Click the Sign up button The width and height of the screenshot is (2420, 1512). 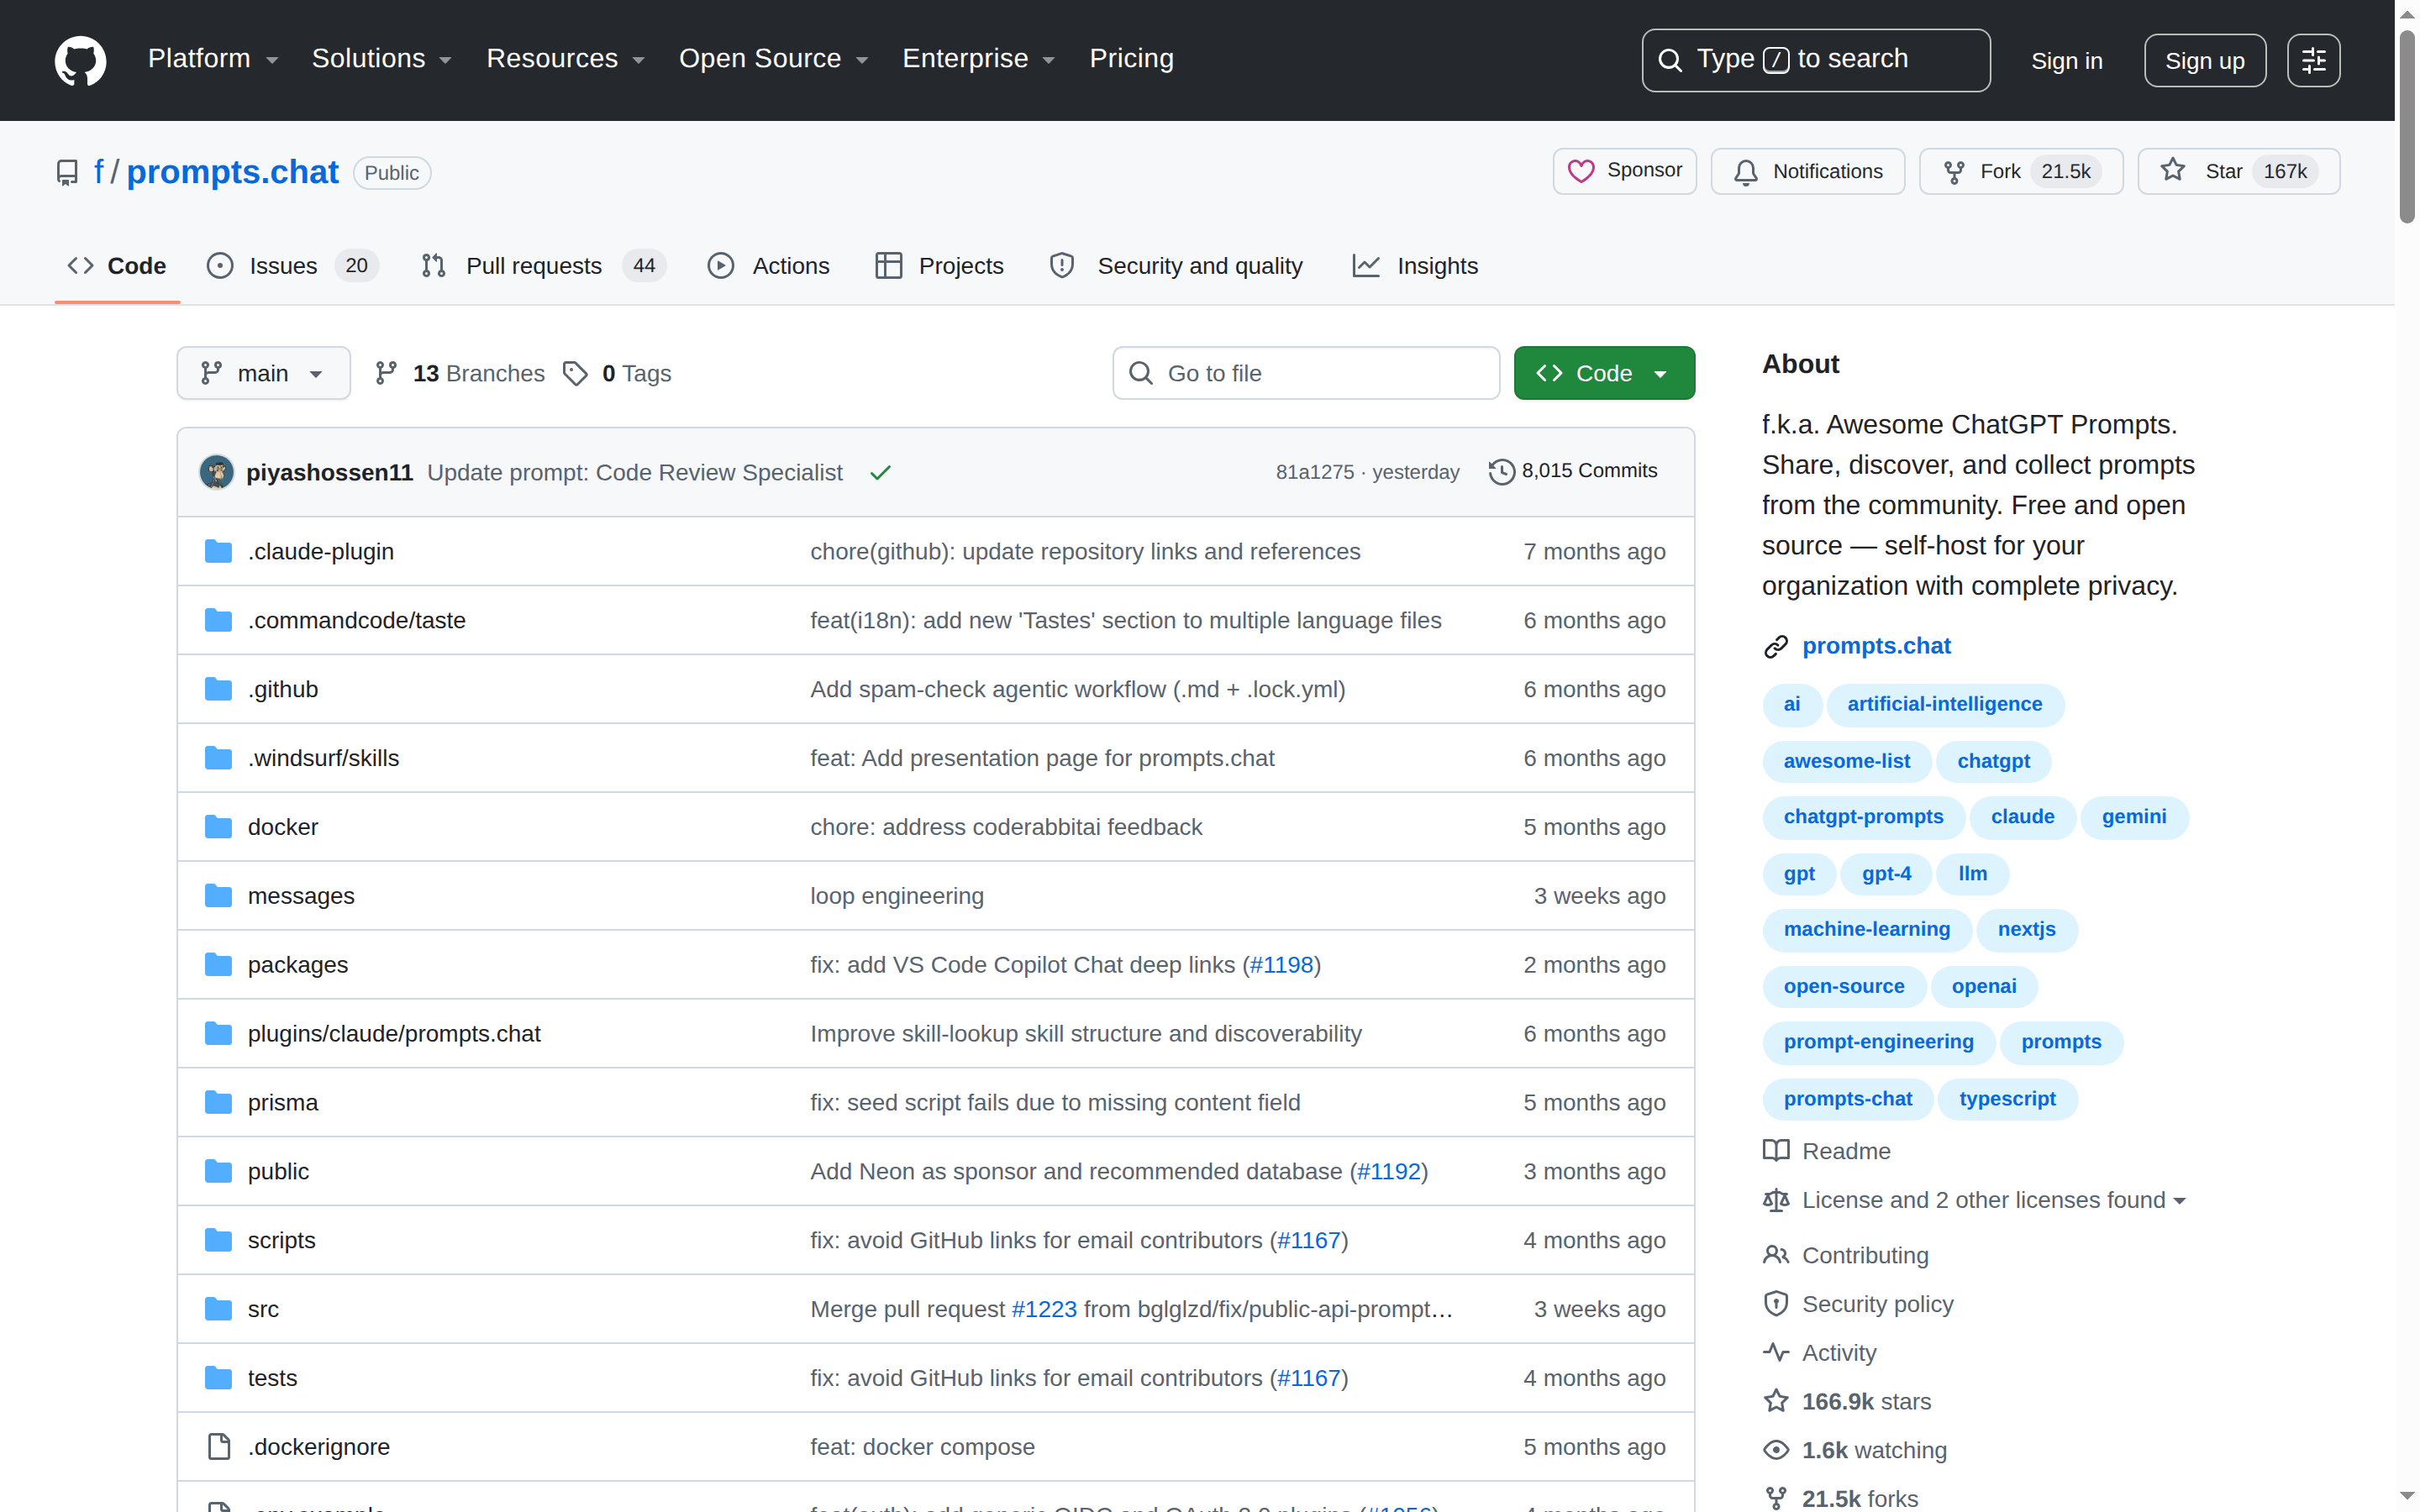[2204, 61]
